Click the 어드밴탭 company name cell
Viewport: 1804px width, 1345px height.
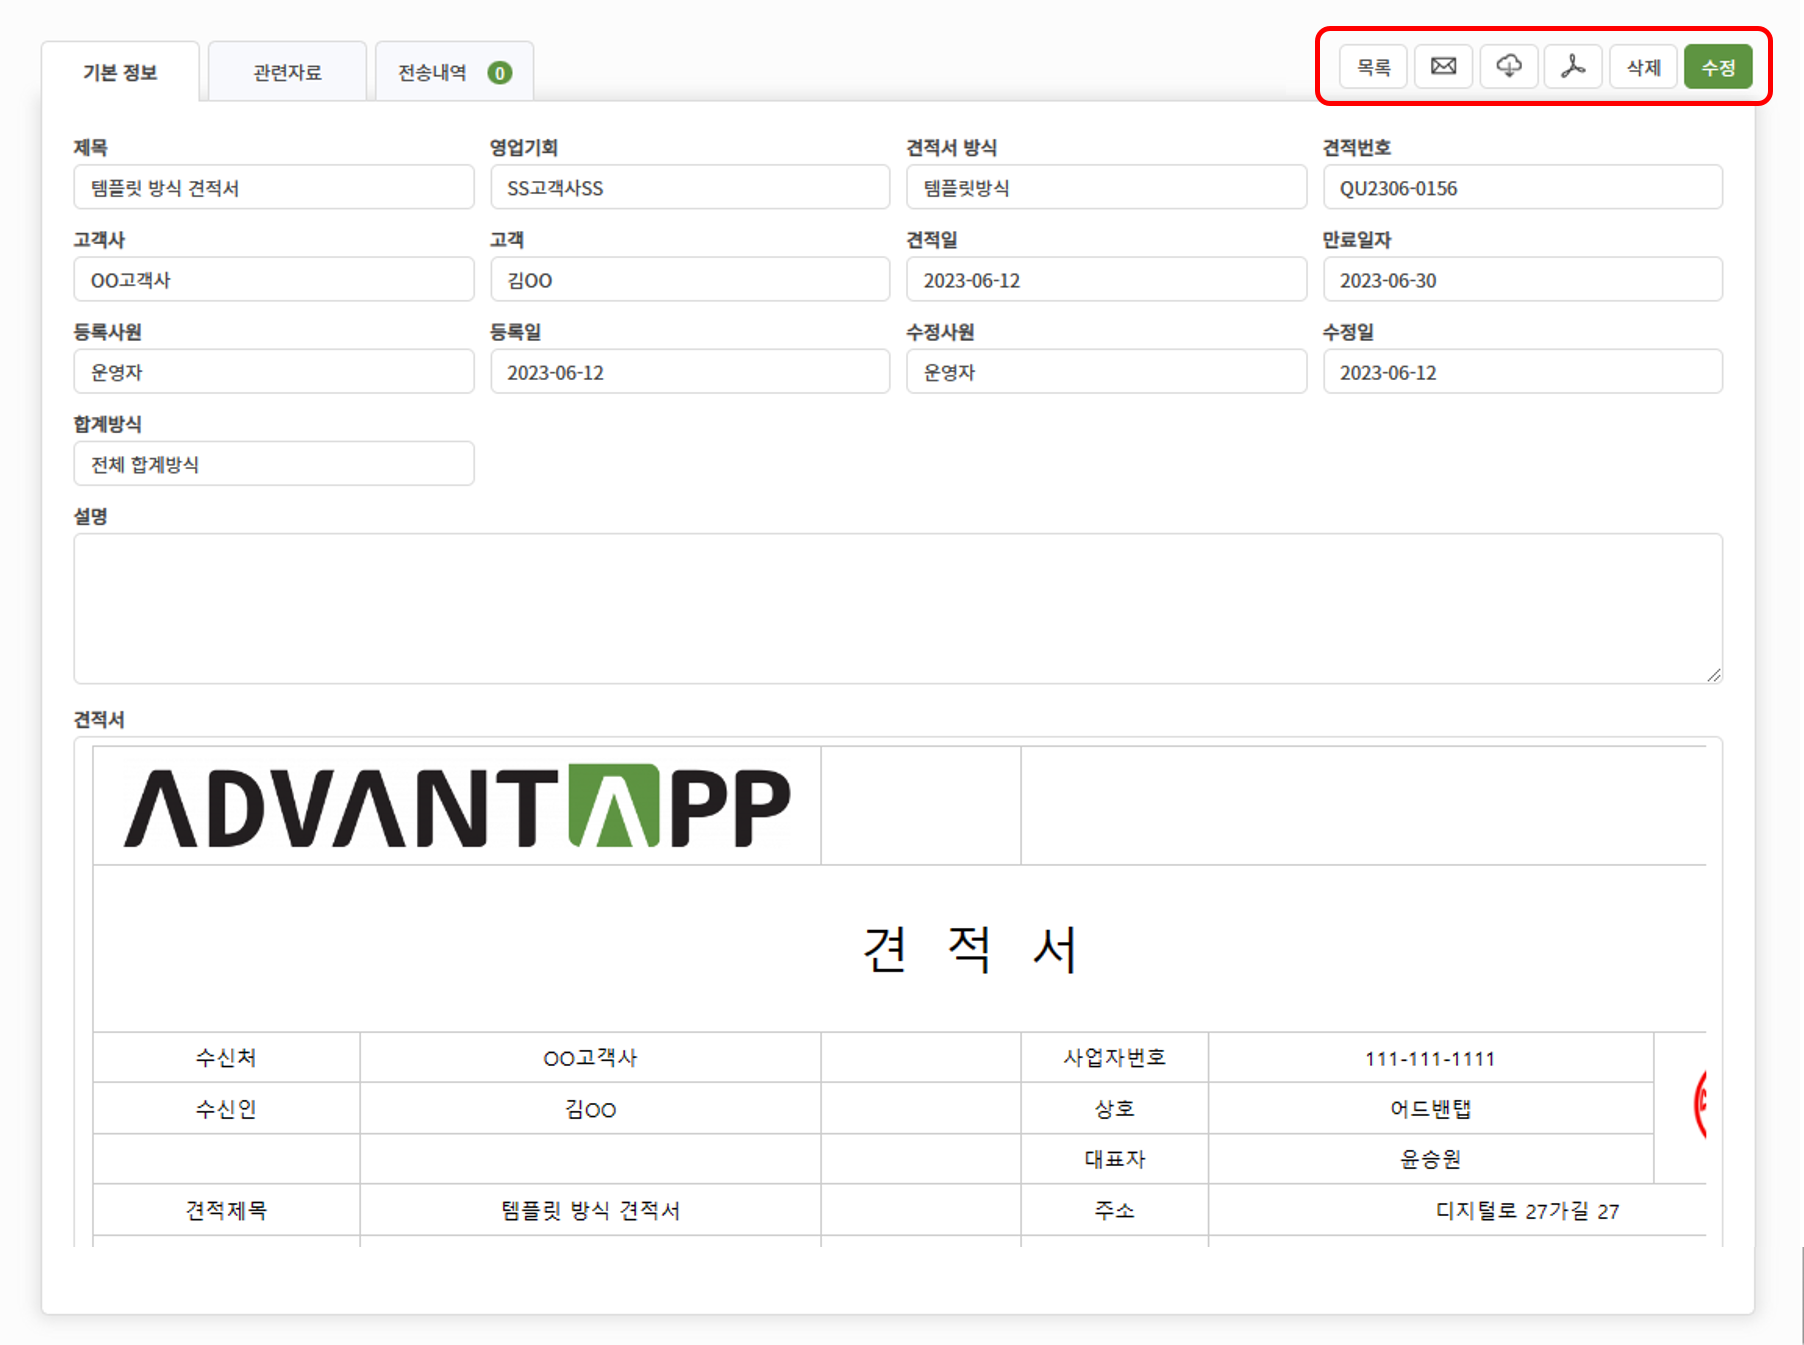pyautogui.click(x=1430, y=1108)
